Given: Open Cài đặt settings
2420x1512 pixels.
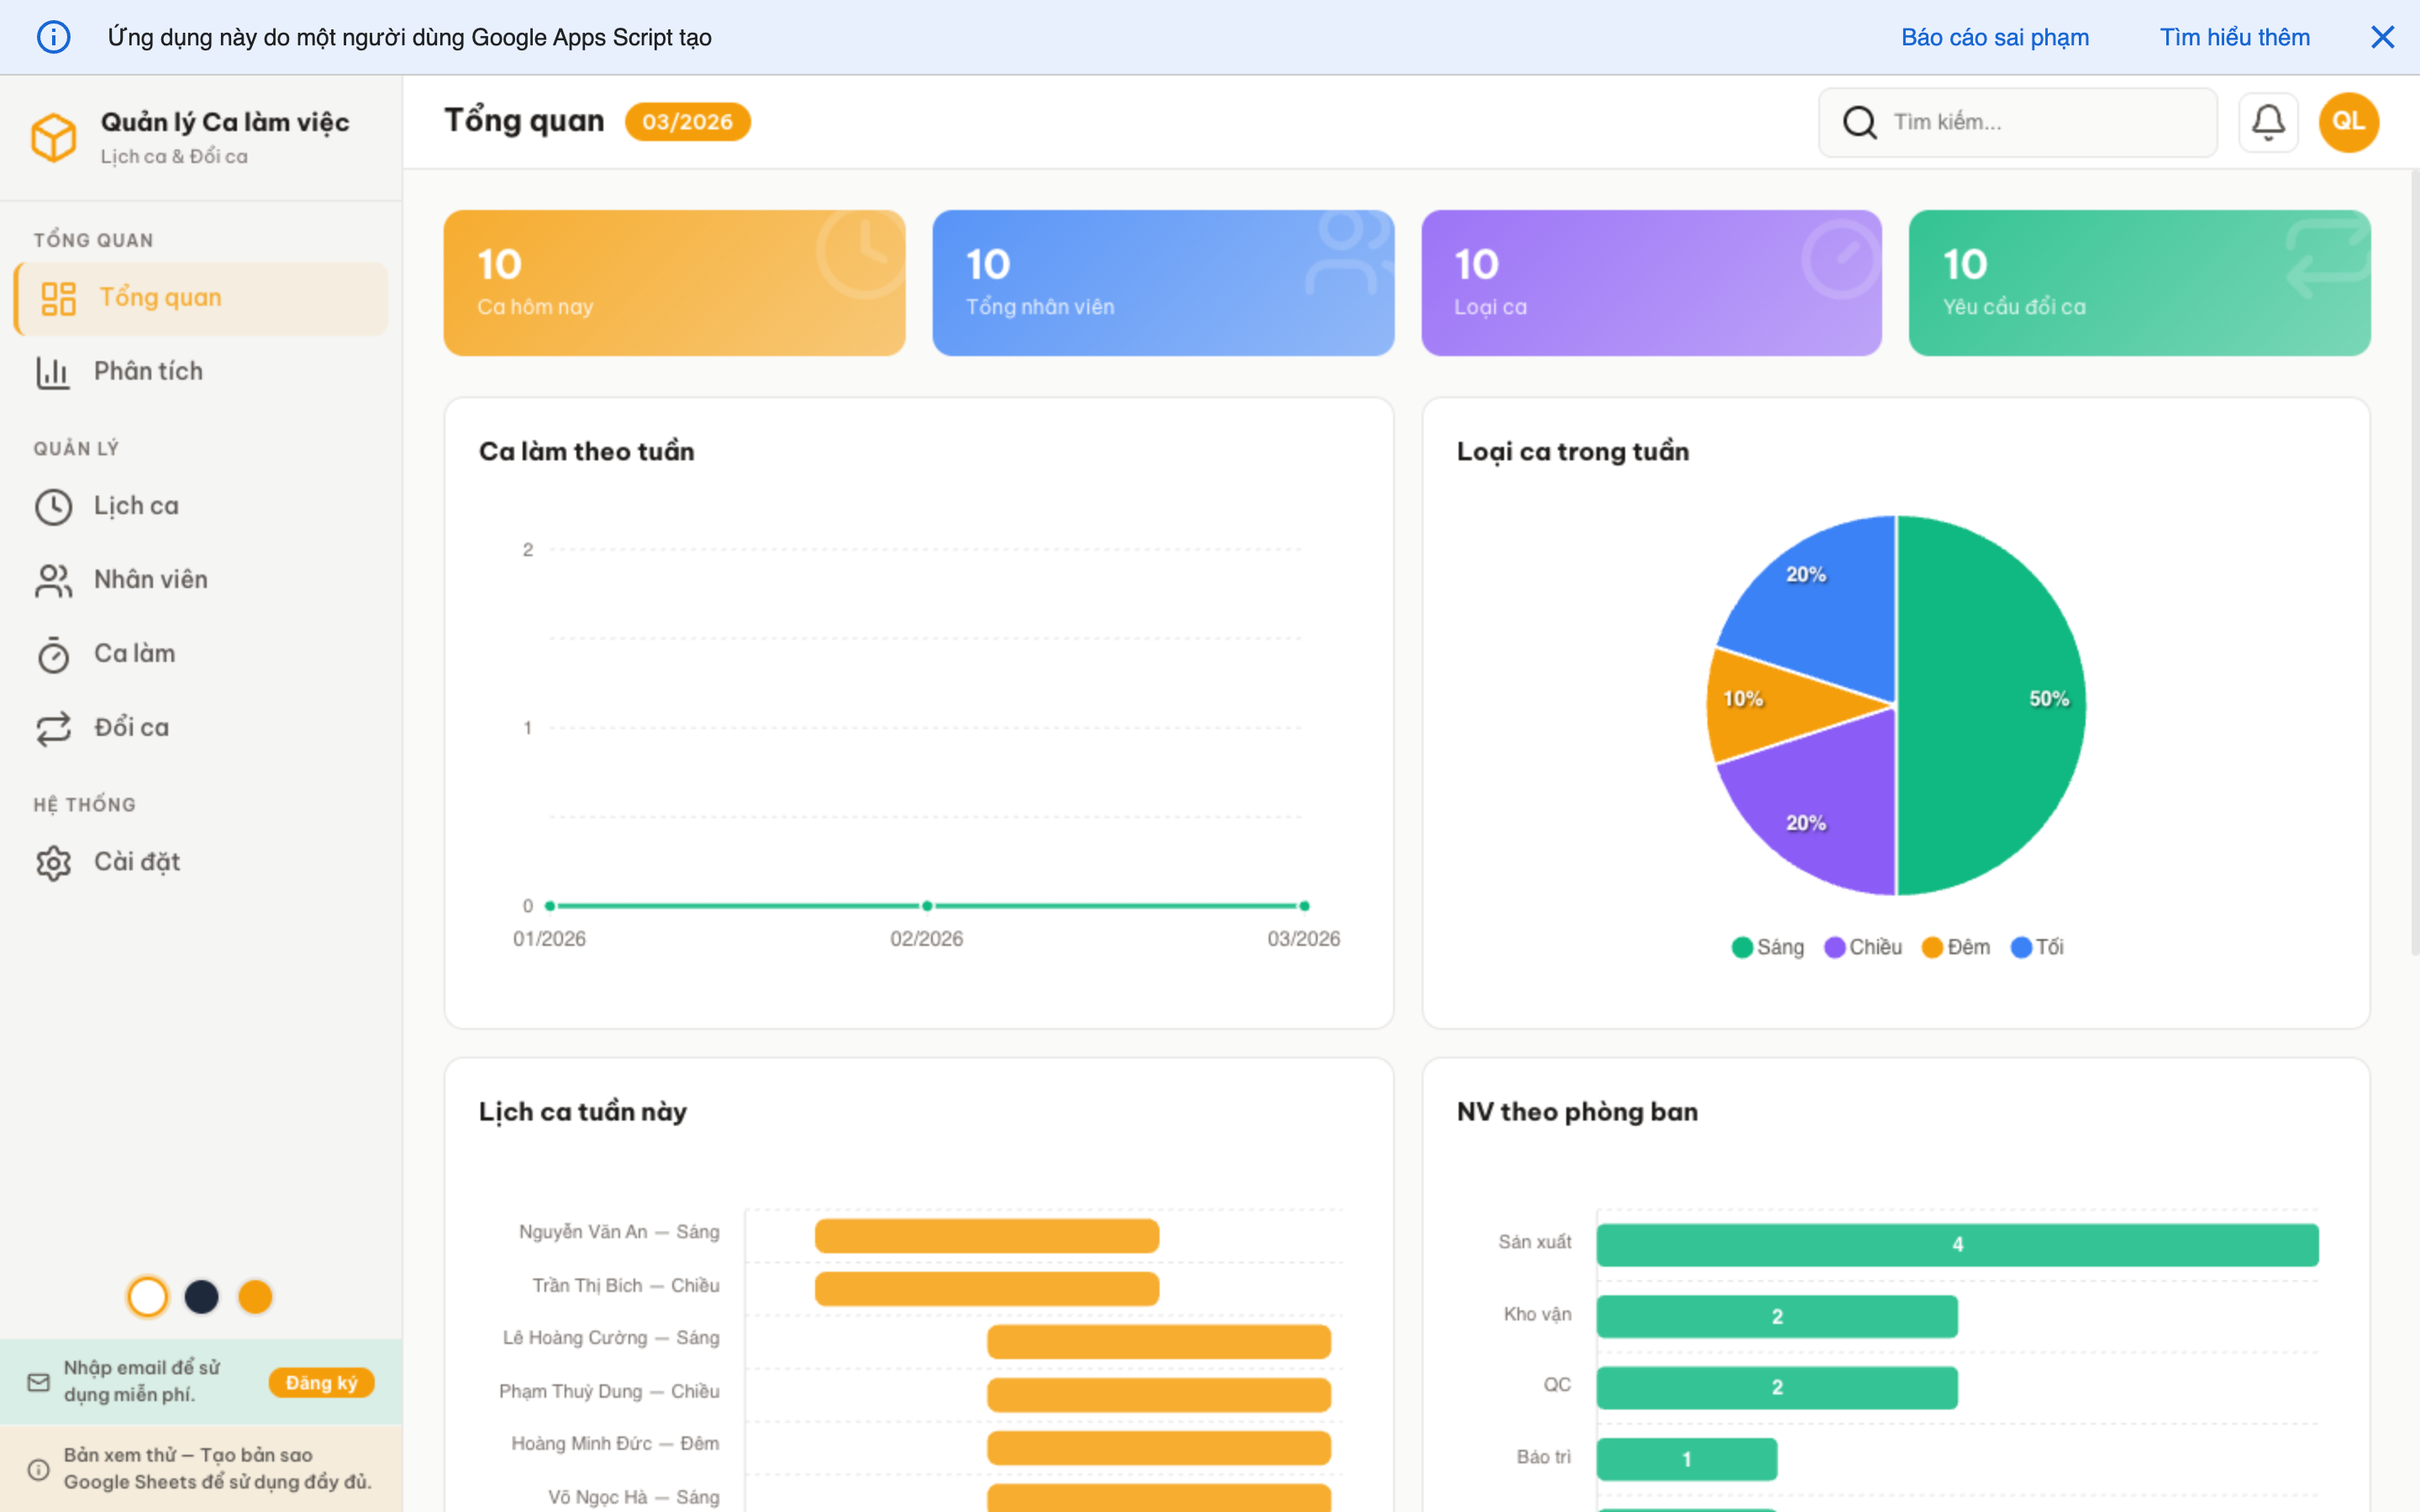Looking at the screenshot, I should pos(136,862).
